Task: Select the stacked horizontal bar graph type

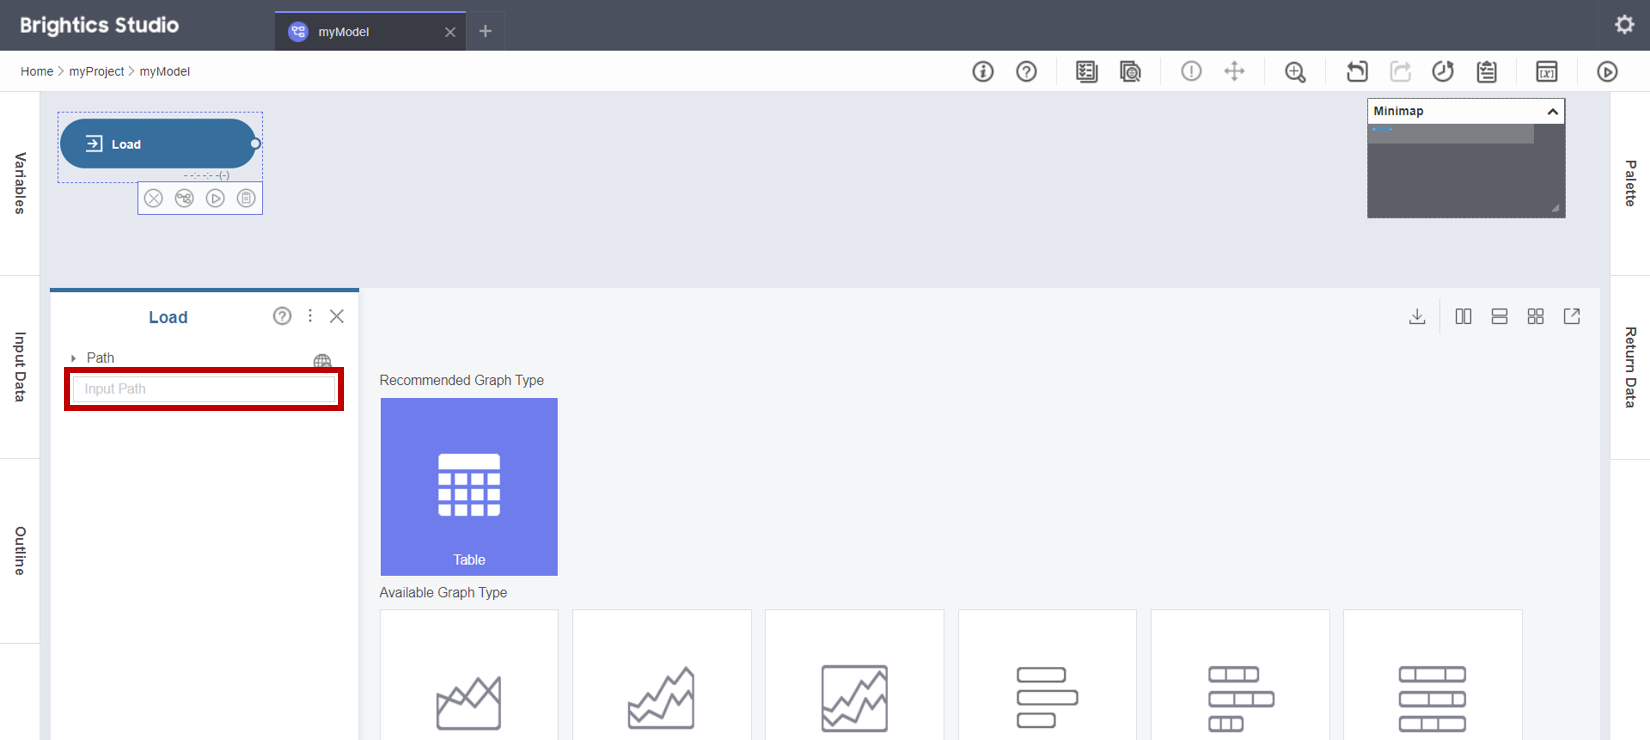Action: click(x=1240, y=675)
